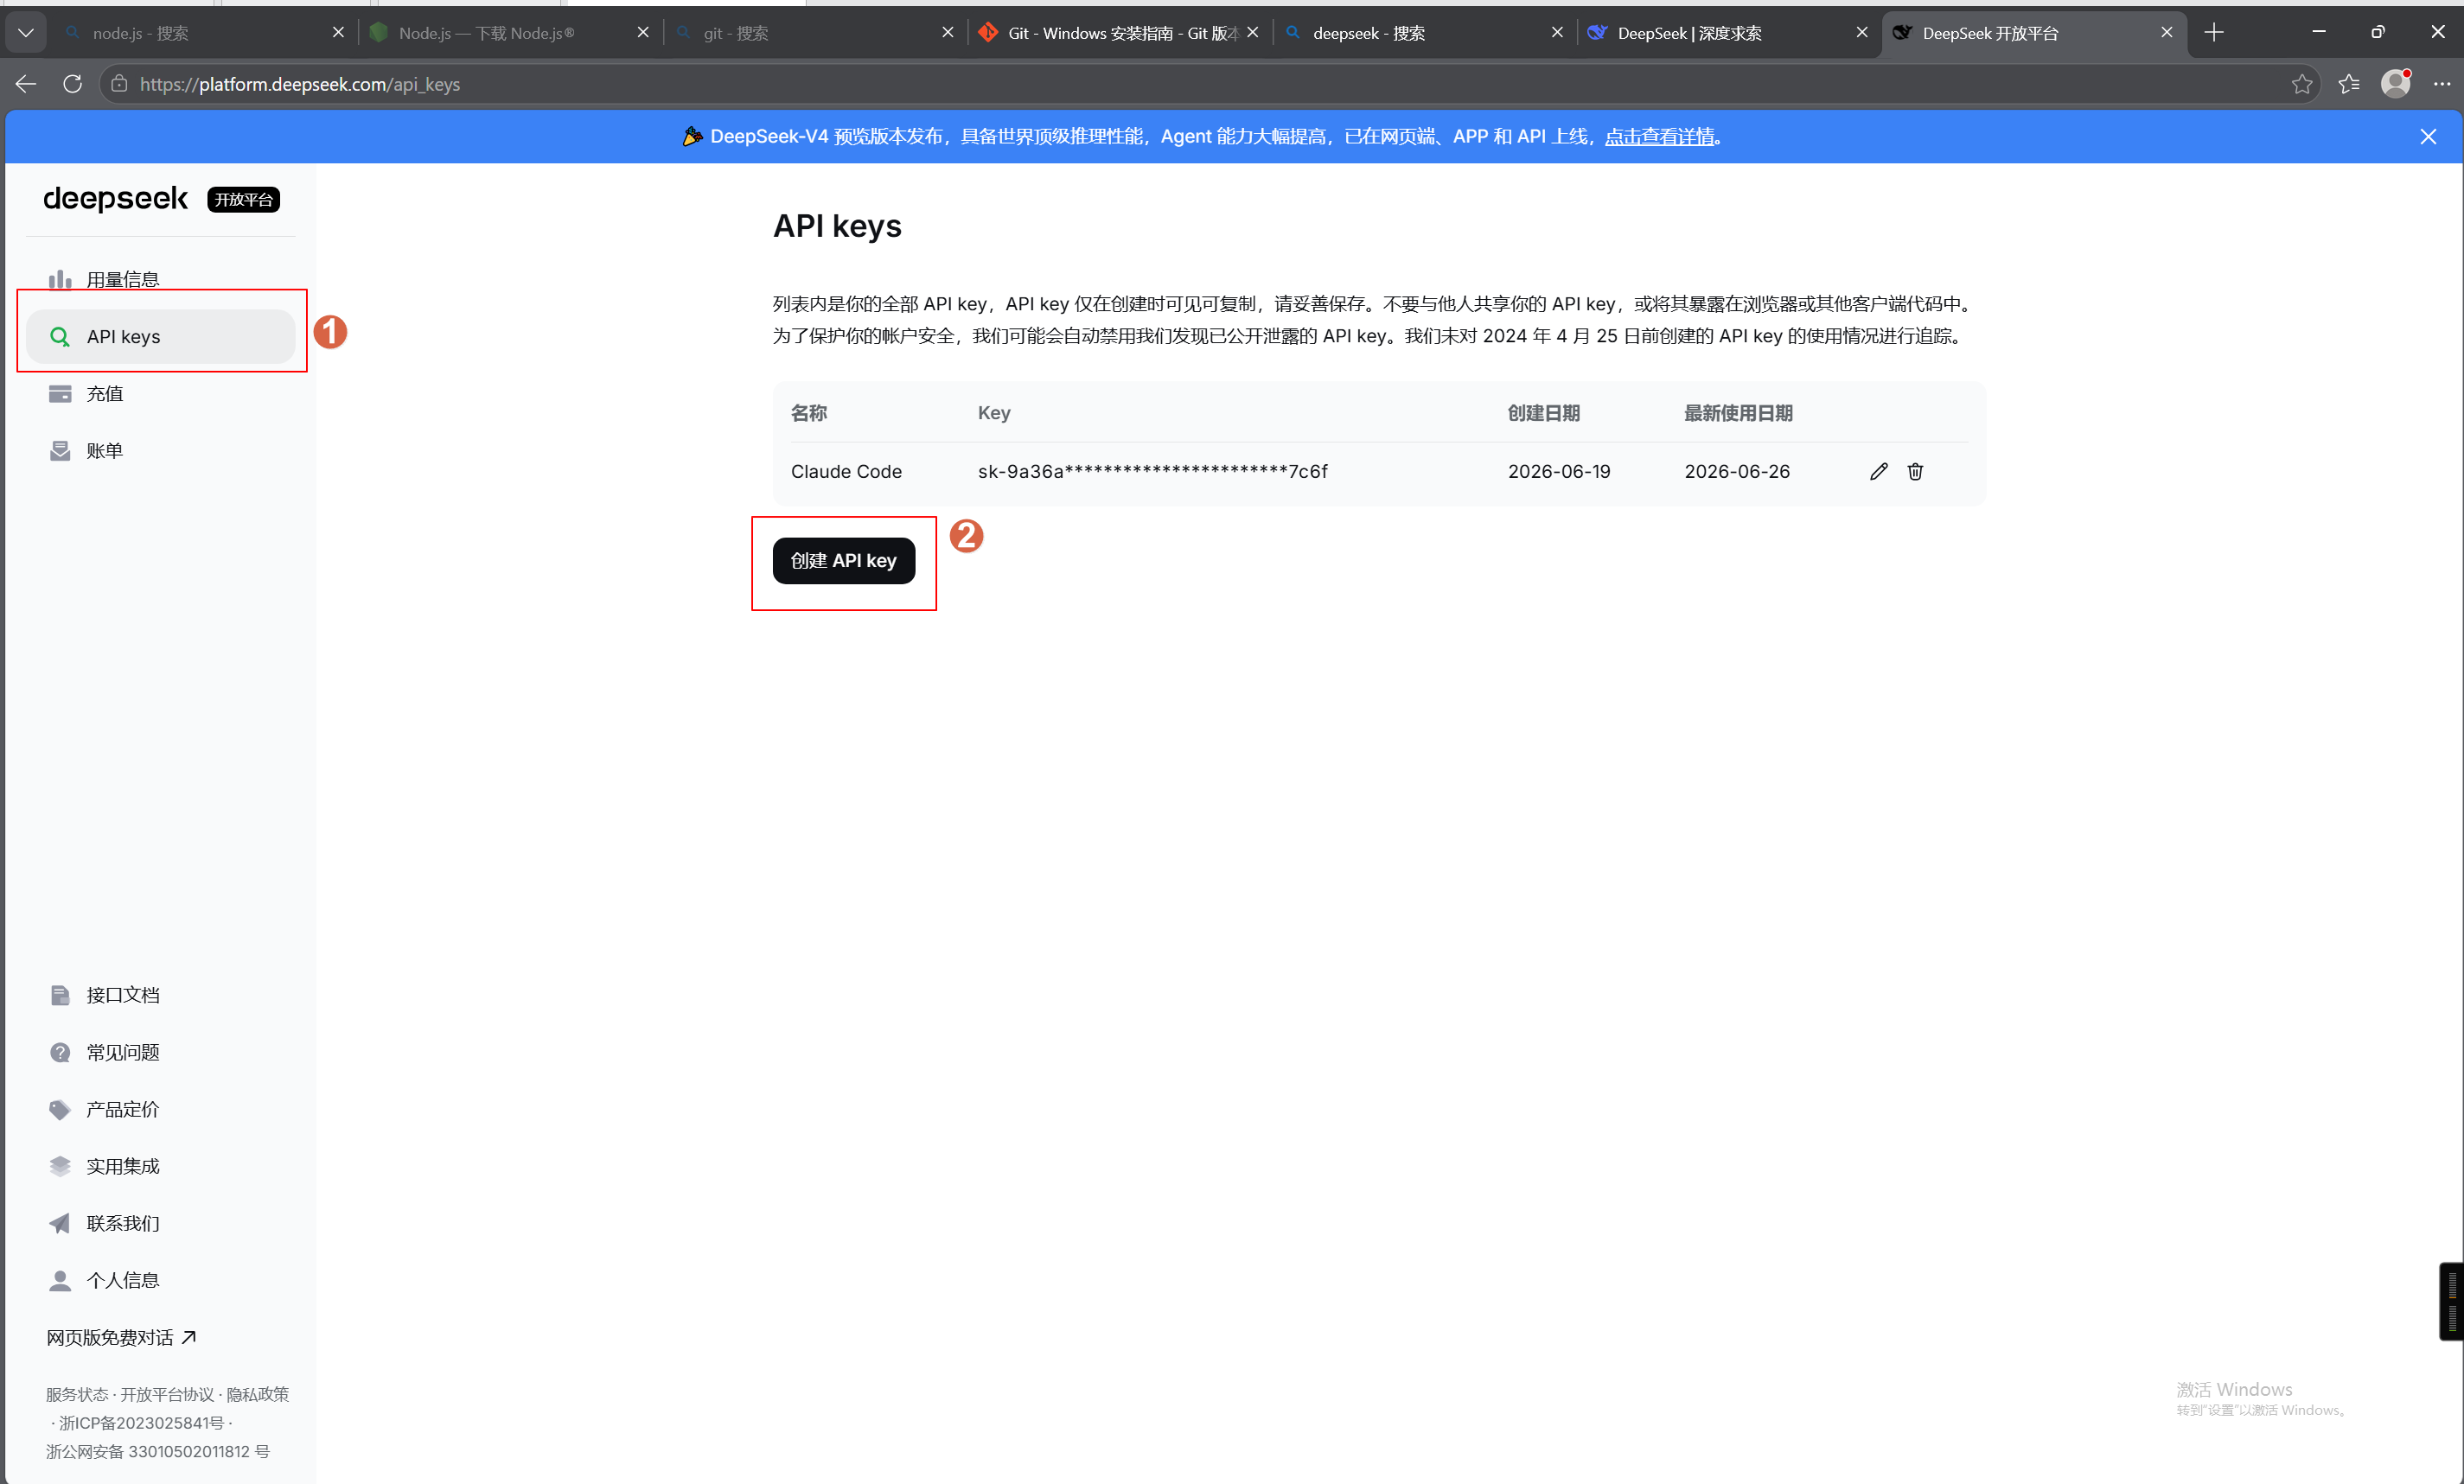Image resolution: width=2464 pixels, height=1484 pixels.
Task: Open the 账单 billing page
Action: tap(160, 450)
